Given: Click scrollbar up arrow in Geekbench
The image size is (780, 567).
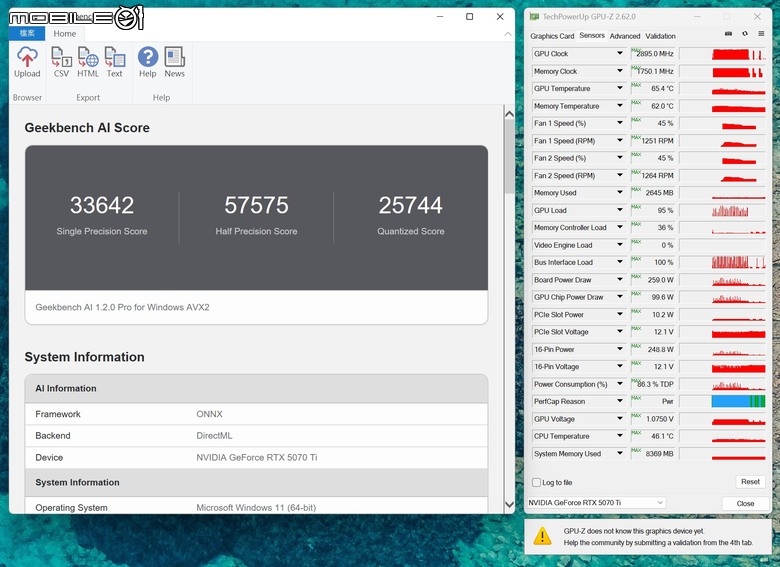Looking at the screenshot, I should [509, 114].
